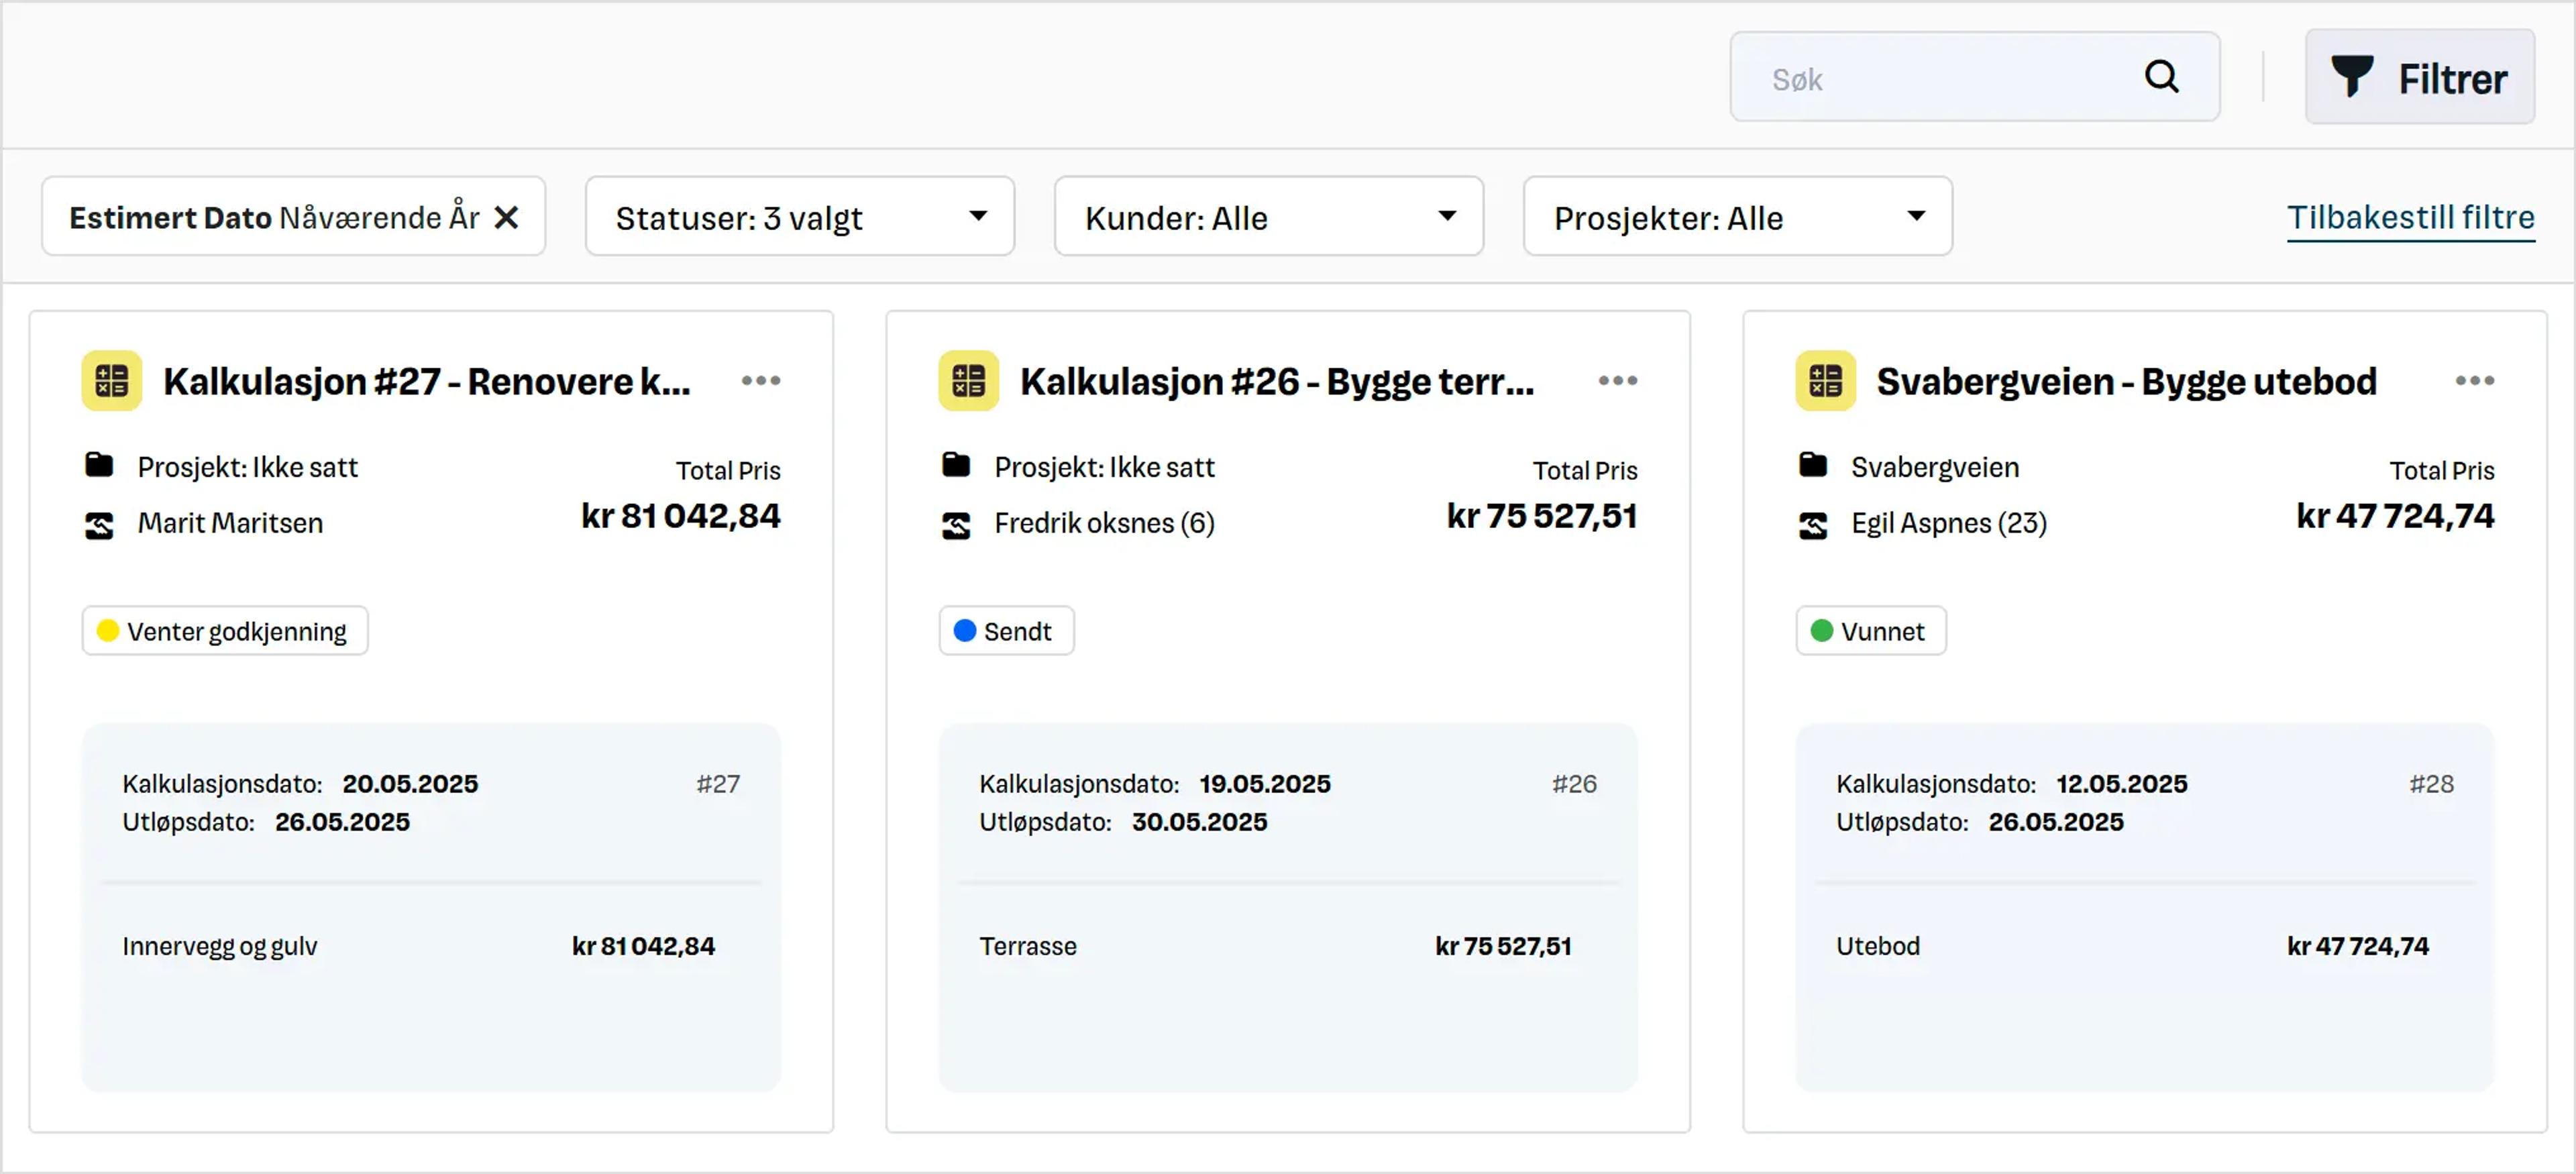
Task: Click customer icon next to Marit Maritsen
Action: [99, 524]
